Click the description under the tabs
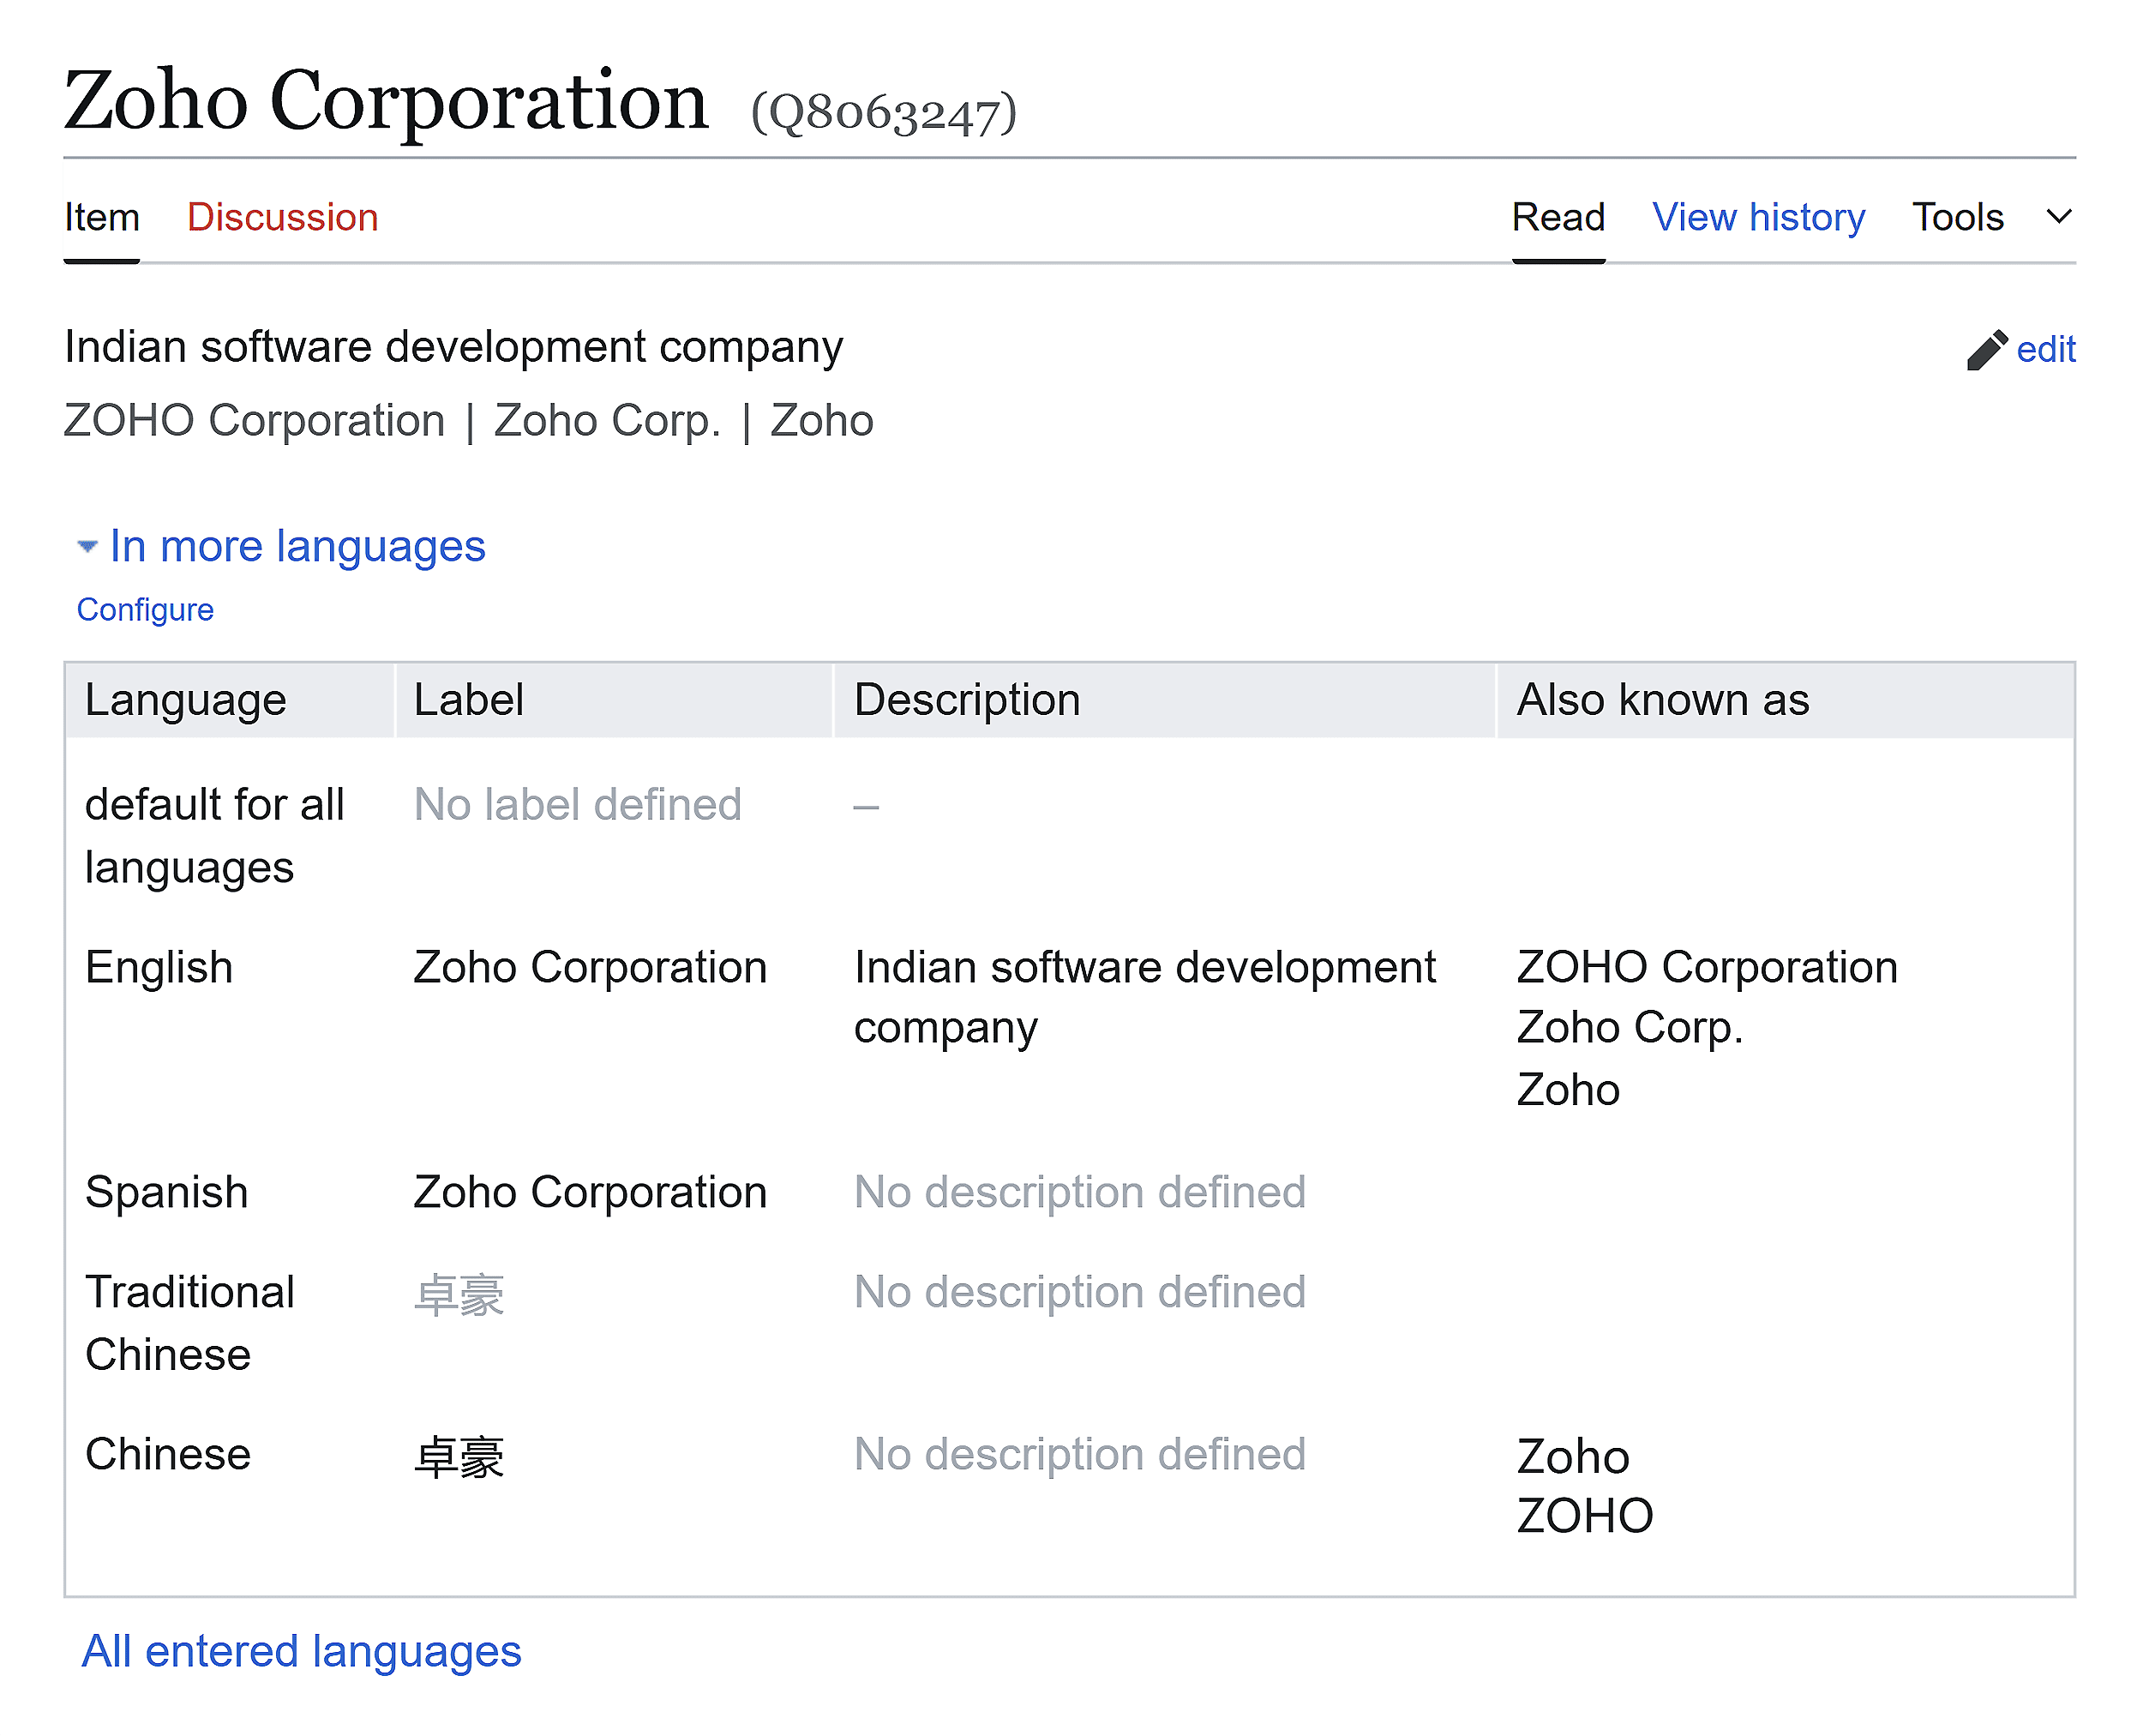Screen dimensions: 2143x1736 [x=454, y=349]
